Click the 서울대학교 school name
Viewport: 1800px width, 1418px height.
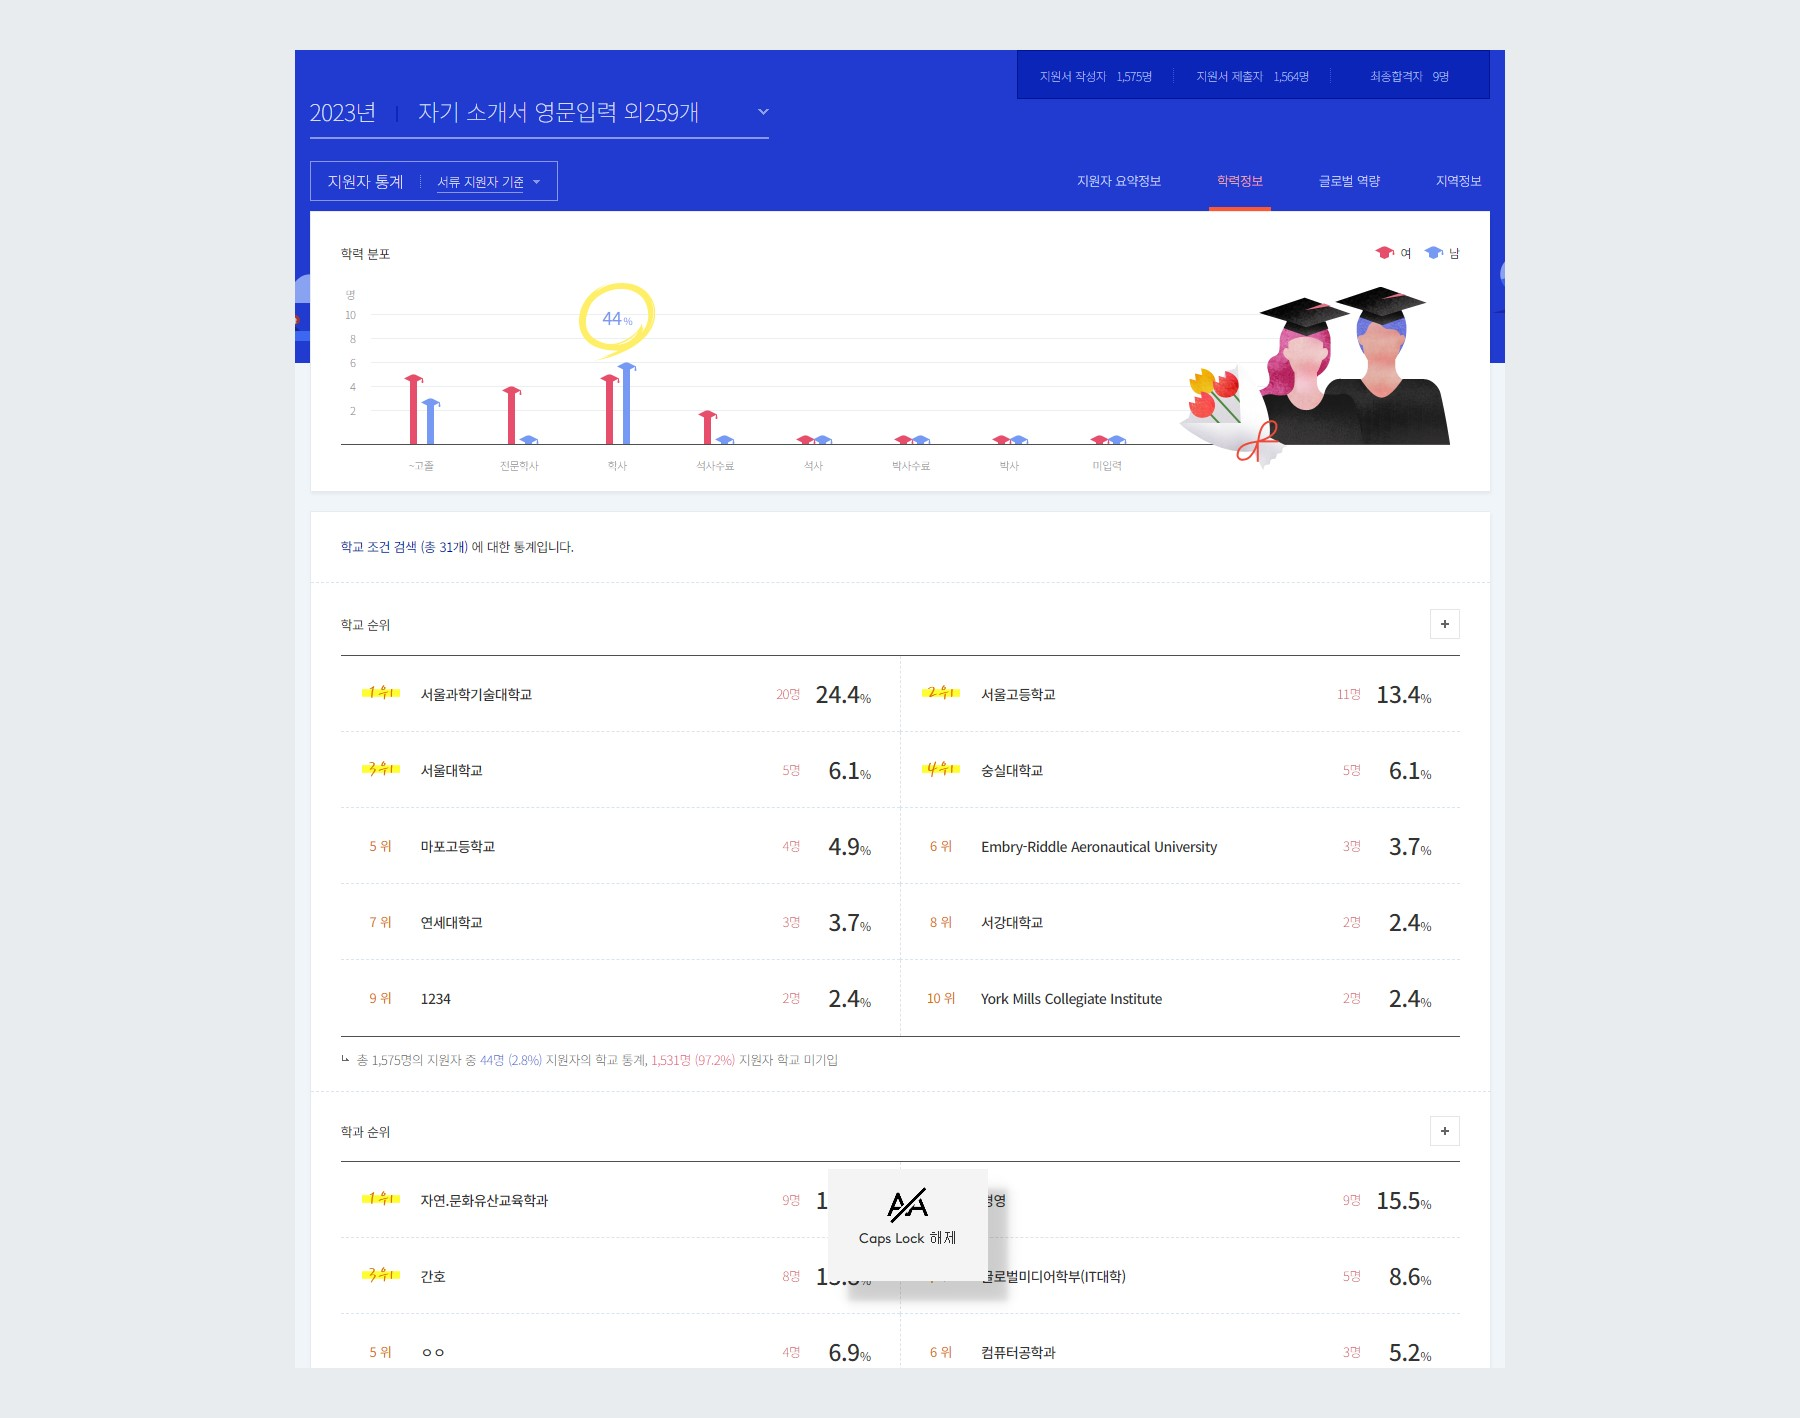pyautogui.click(x=451, y=770)
